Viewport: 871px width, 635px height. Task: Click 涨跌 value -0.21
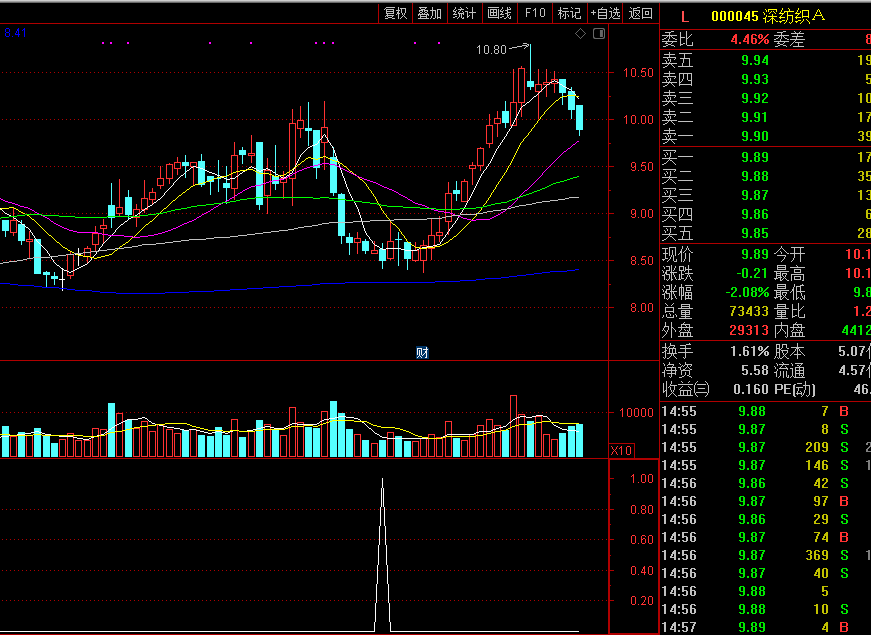pos(752,273)
